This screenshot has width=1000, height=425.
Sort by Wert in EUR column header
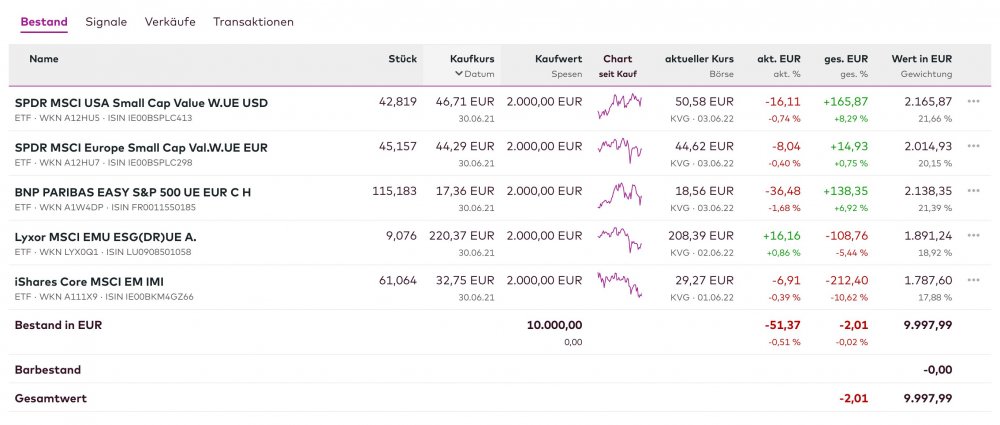(921, 59)
